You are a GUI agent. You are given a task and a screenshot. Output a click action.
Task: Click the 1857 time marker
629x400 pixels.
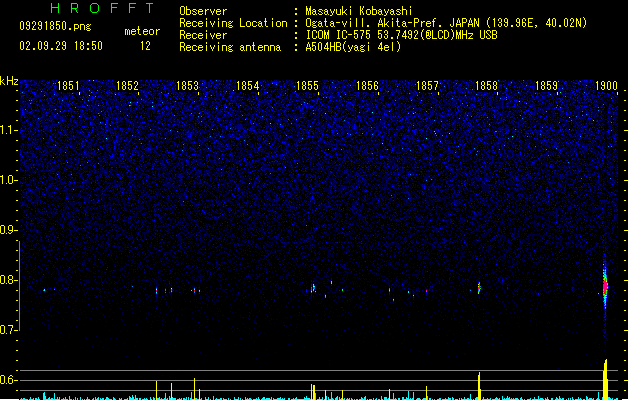click(x=427, y=86)
